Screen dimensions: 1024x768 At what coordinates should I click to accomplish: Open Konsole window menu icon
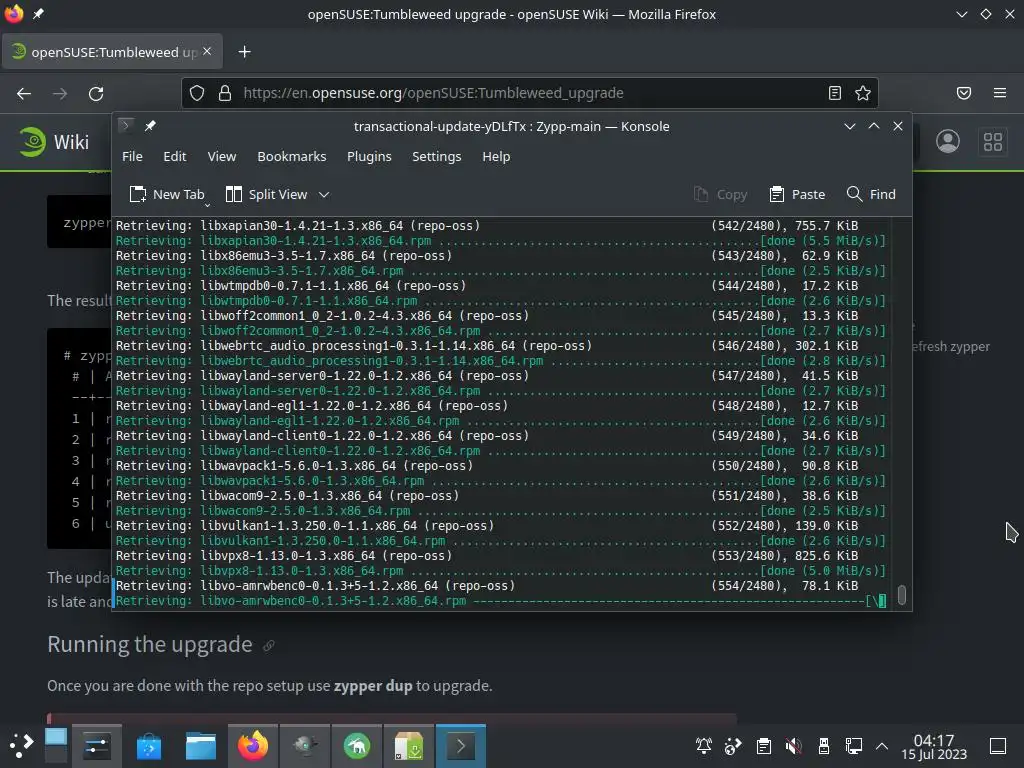pyautogui.click(x=125, y=125)
